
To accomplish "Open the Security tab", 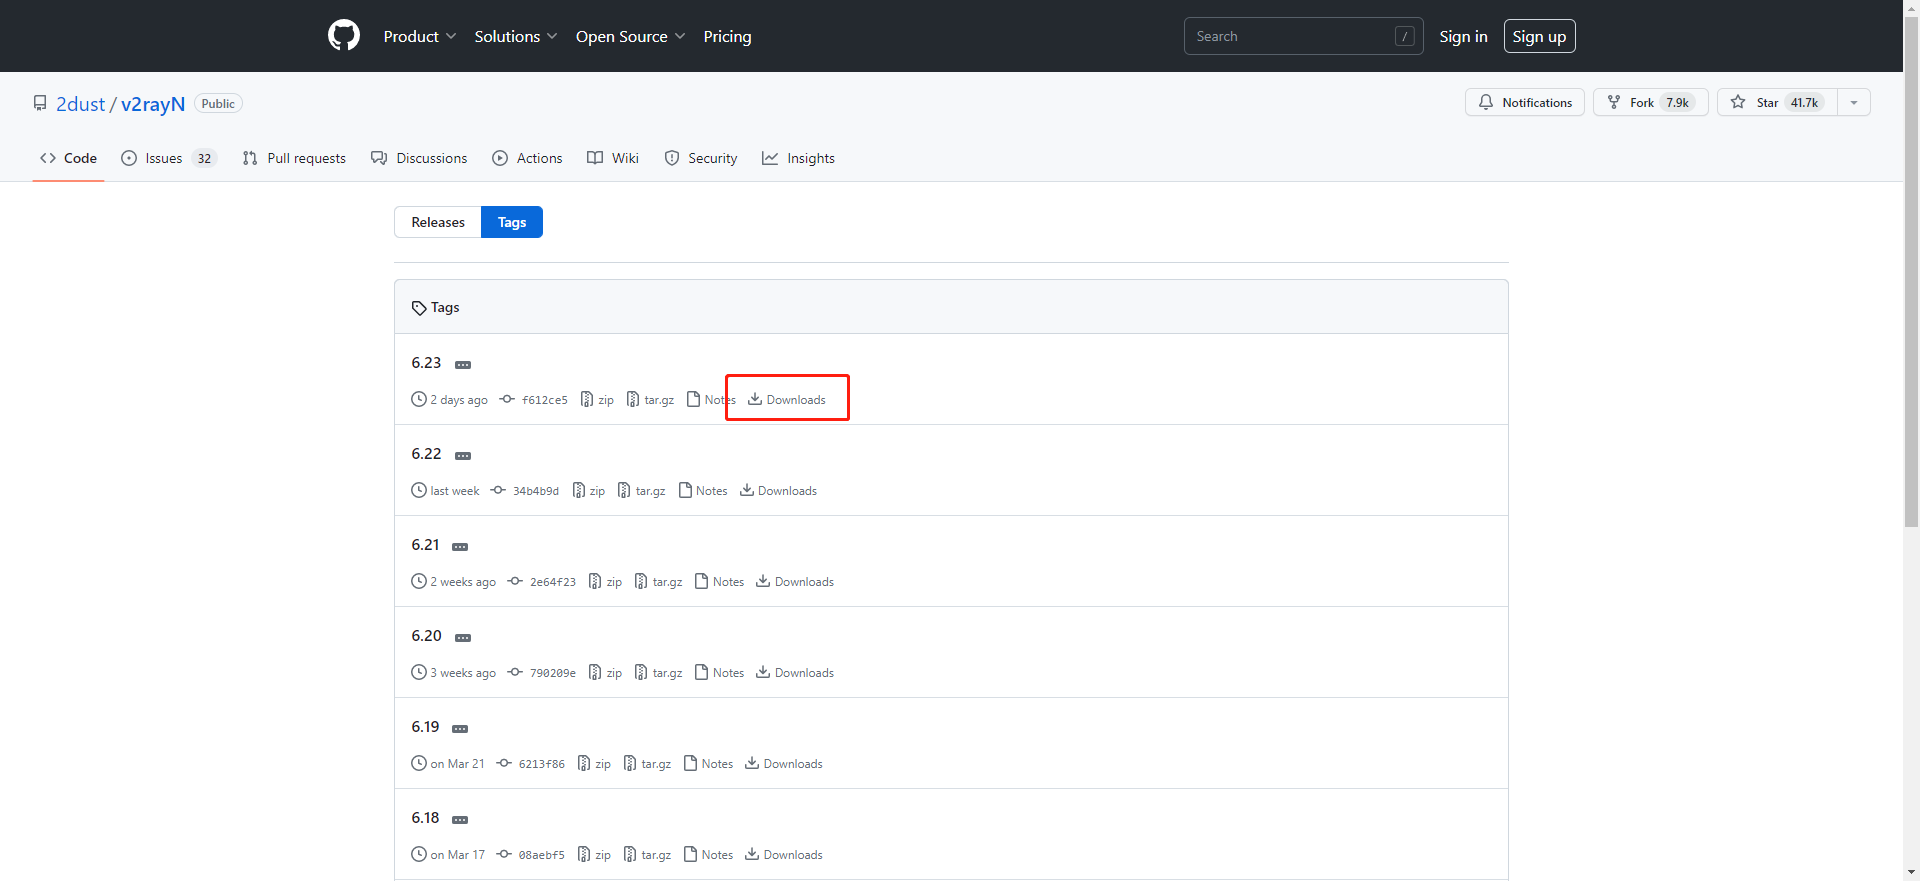I will pyautogui.click(x=701, y=158).
